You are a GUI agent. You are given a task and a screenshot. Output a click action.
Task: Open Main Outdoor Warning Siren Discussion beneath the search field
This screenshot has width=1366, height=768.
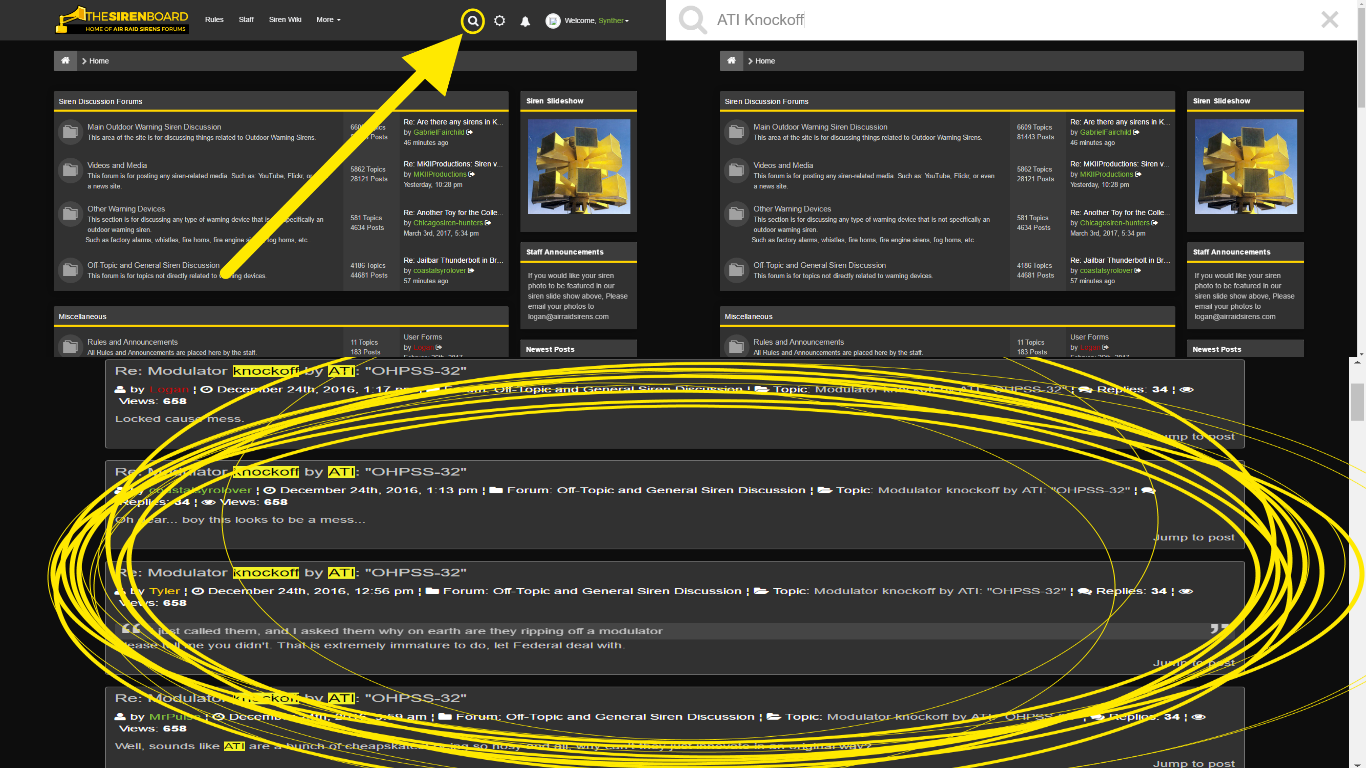[820, 127]
